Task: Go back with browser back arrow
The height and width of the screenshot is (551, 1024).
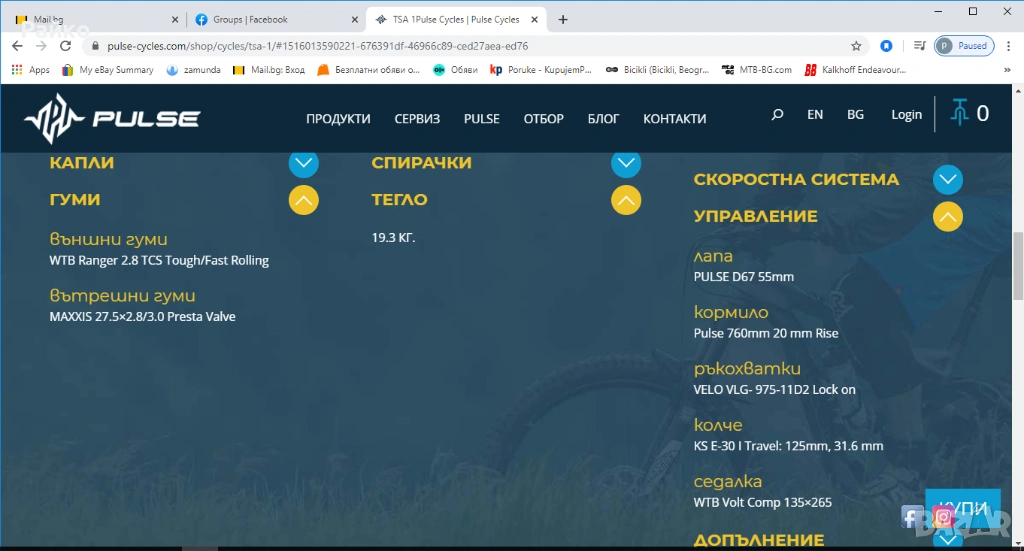Action: [18, 46]
